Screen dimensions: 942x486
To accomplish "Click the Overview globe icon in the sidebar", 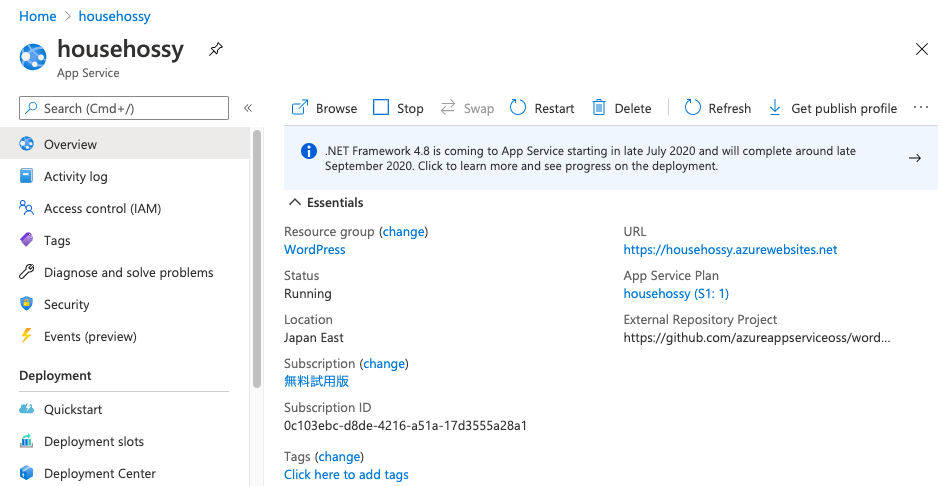I will click(x=26, y=144).
